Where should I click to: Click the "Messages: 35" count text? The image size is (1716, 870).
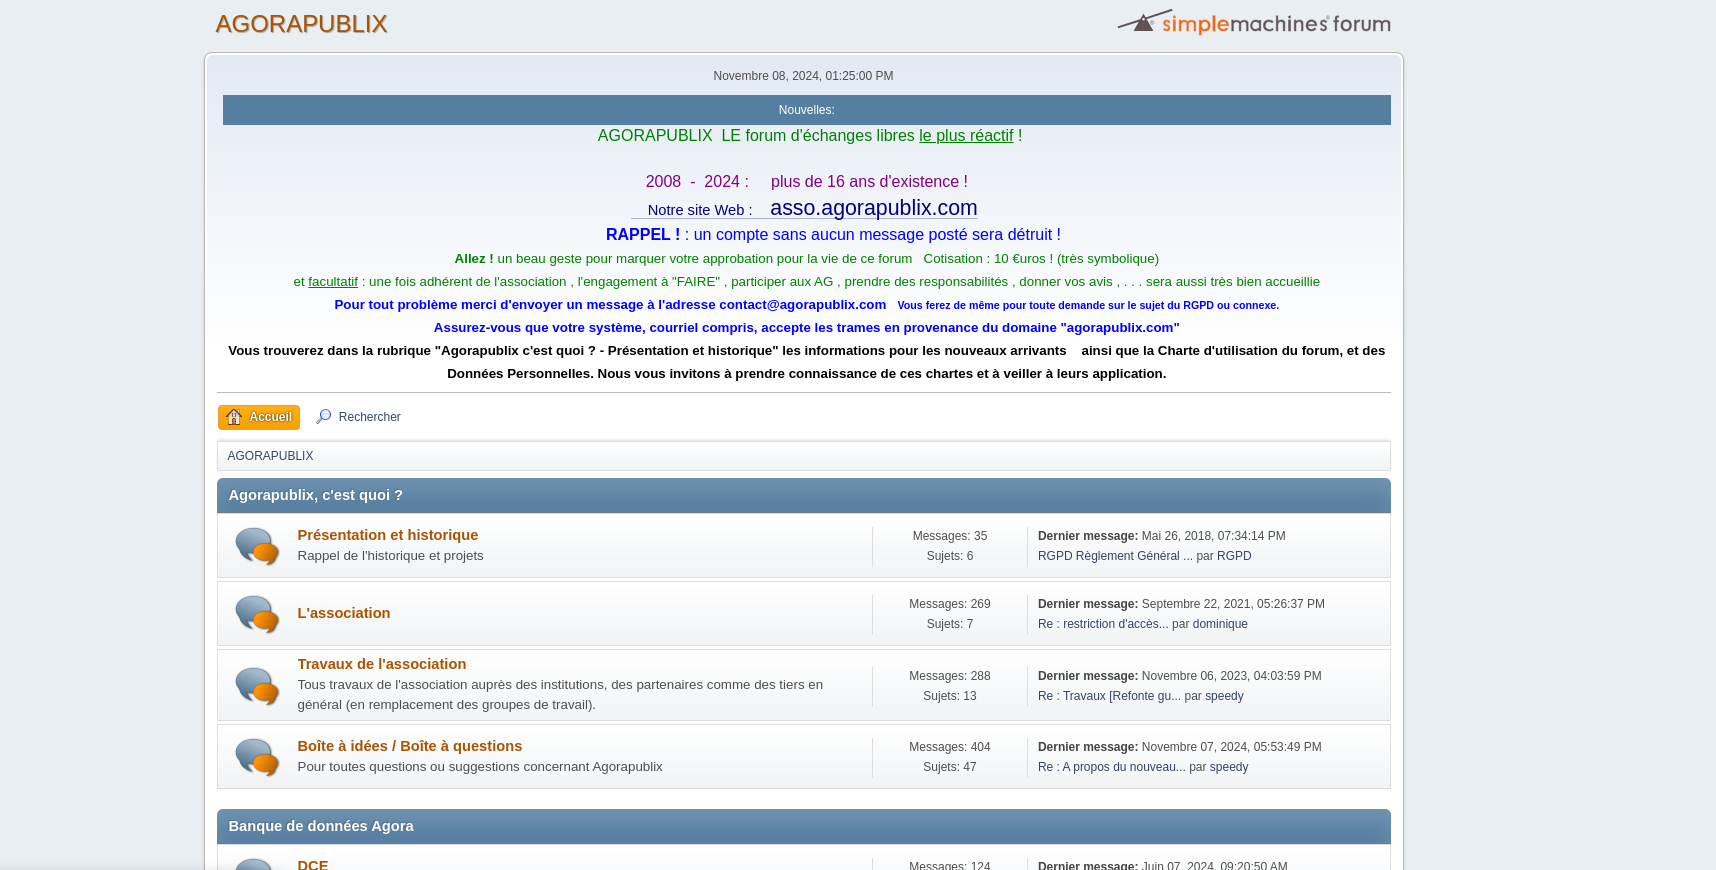tap(949, 536)
